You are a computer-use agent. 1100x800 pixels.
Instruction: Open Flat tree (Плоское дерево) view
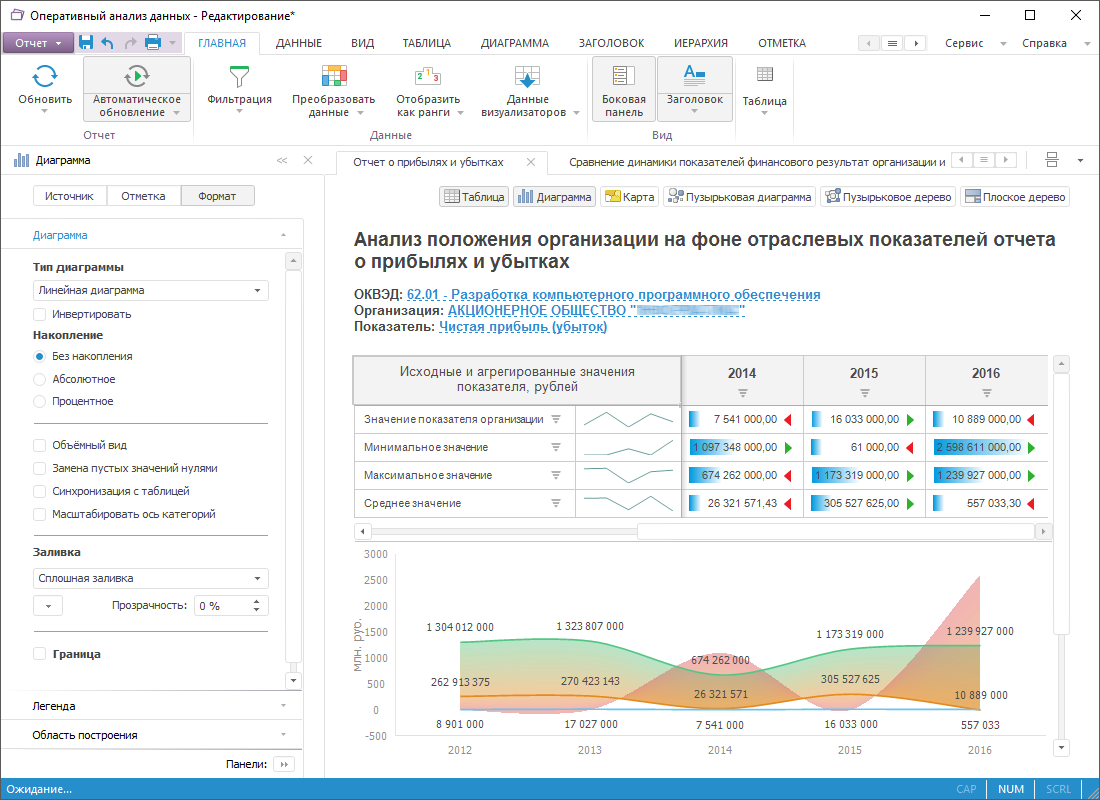tap(1015, 197)
